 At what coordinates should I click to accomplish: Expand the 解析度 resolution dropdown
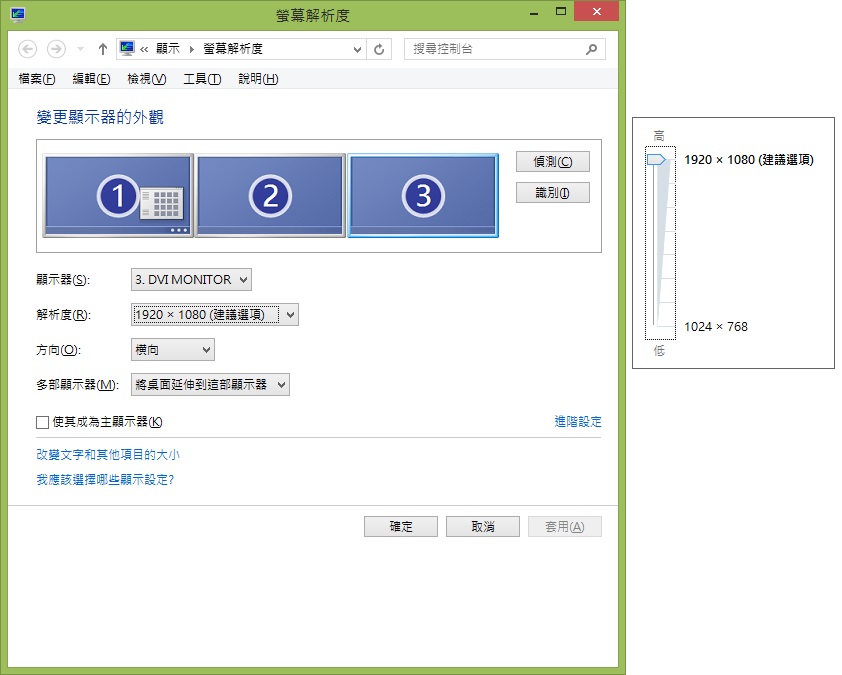pos(214,315)
